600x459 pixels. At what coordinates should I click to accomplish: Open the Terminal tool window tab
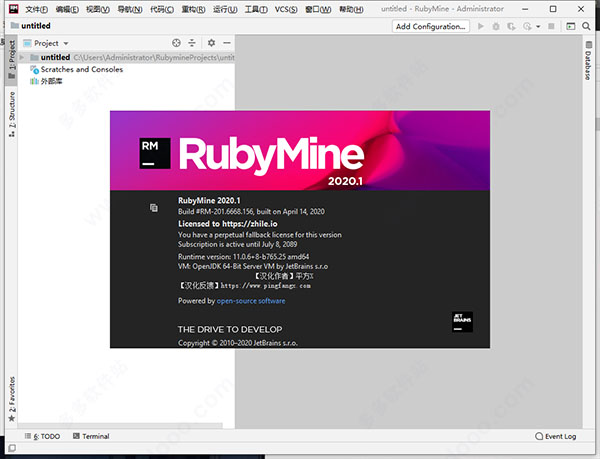pyautogui.click(x=91, y=436)
